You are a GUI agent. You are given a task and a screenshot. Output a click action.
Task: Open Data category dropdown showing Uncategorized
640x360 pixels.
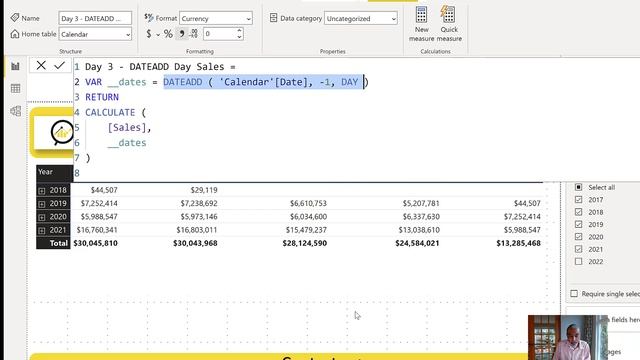tap(360, 18)
